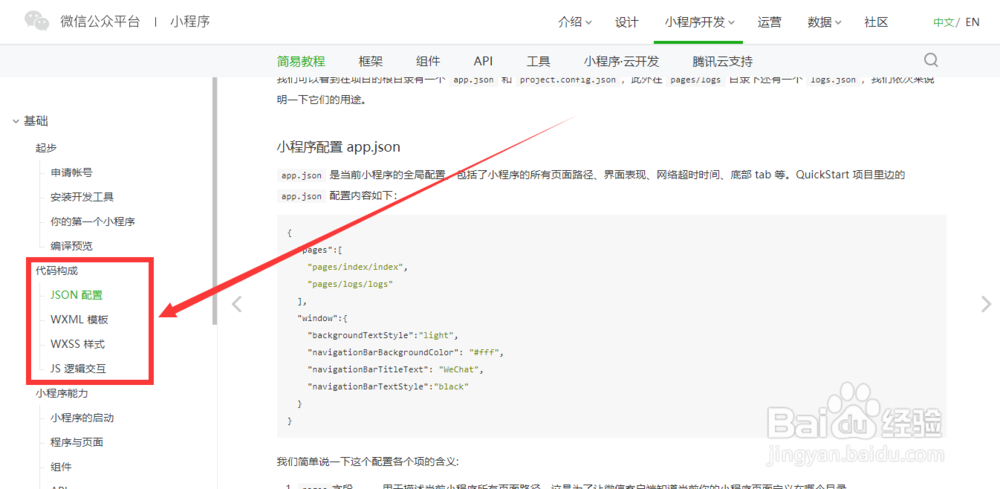This screenshot has height=489, width=1000.
Task: Open 编译预览 sidebar entry
Action: (71, 246)
